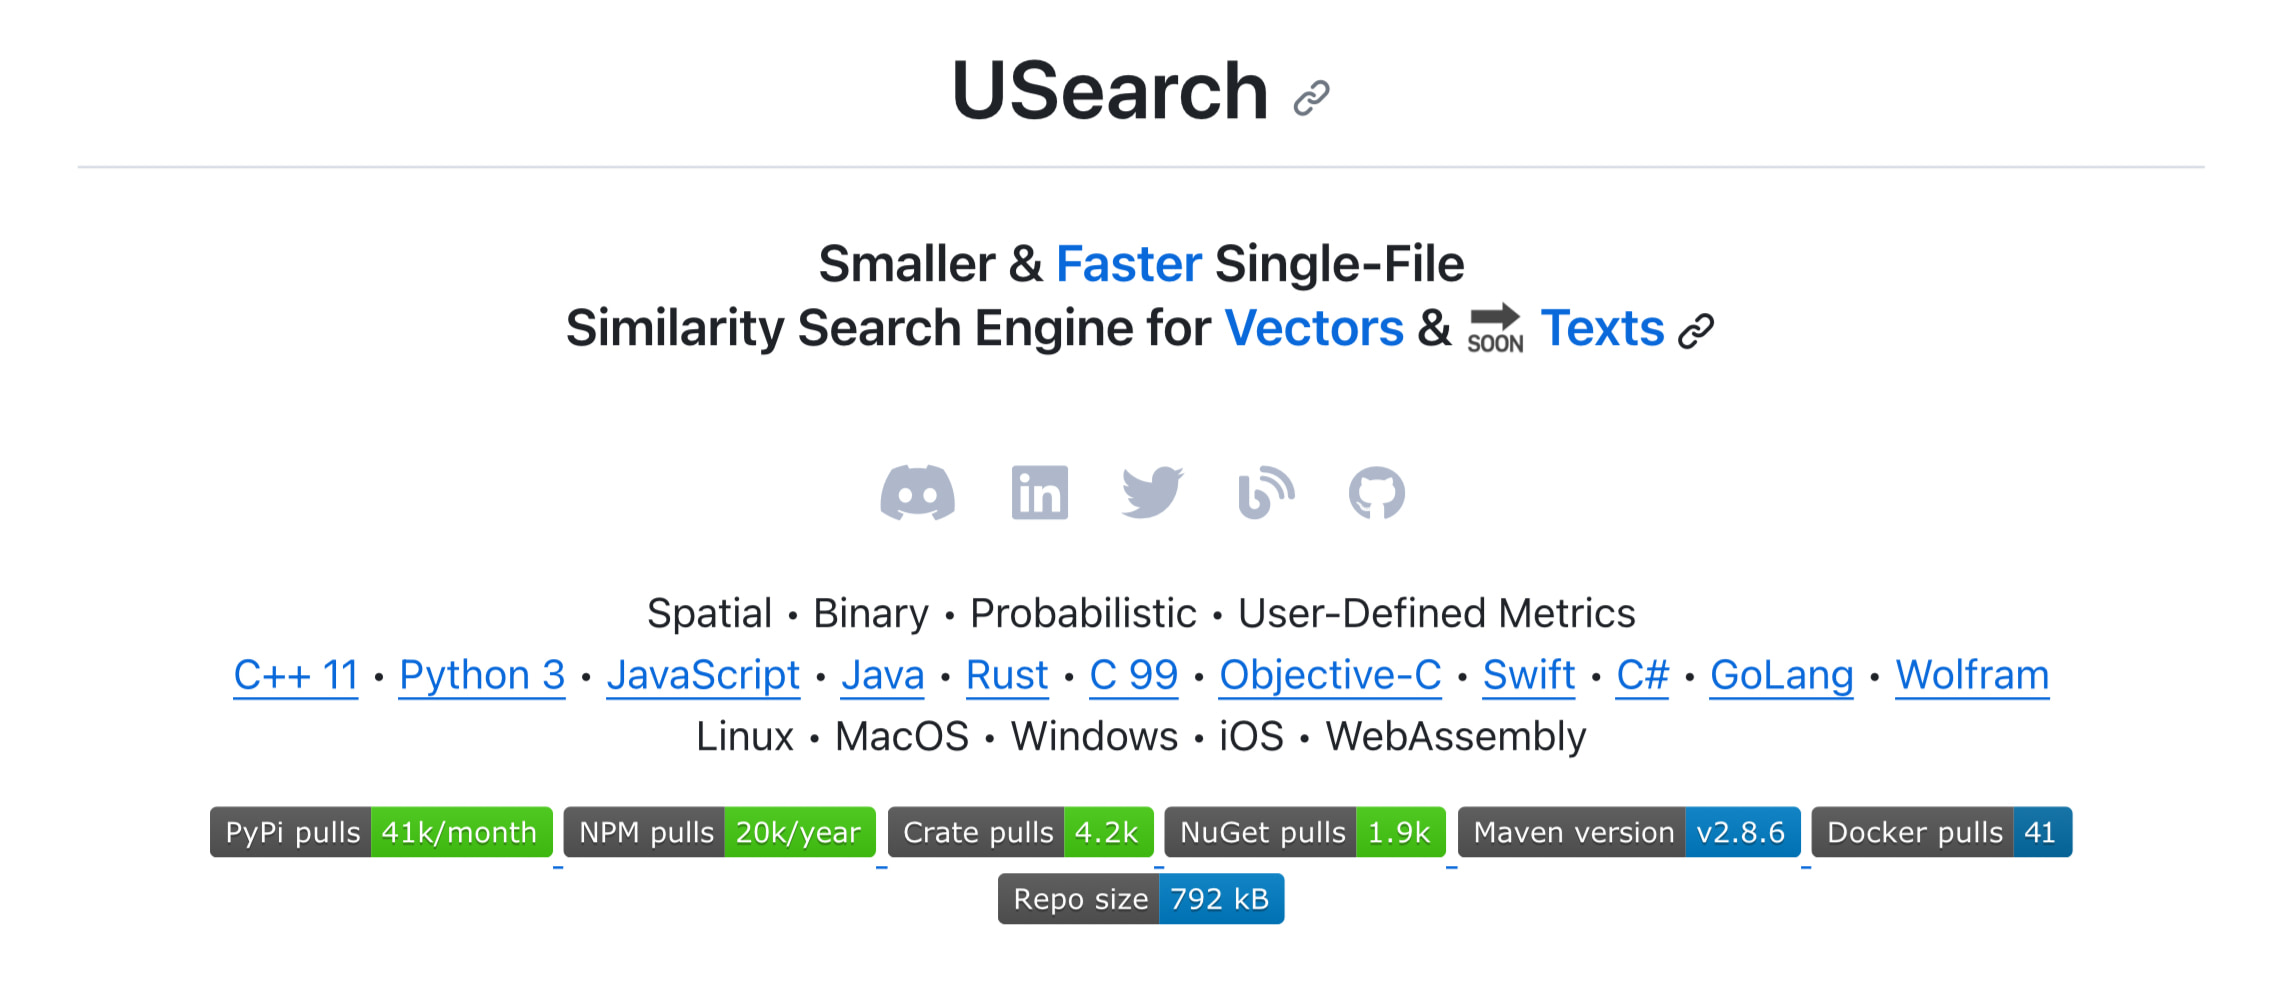2286x999 pixels.
Task: Open the Python 3 link
Action: point(482,675)
